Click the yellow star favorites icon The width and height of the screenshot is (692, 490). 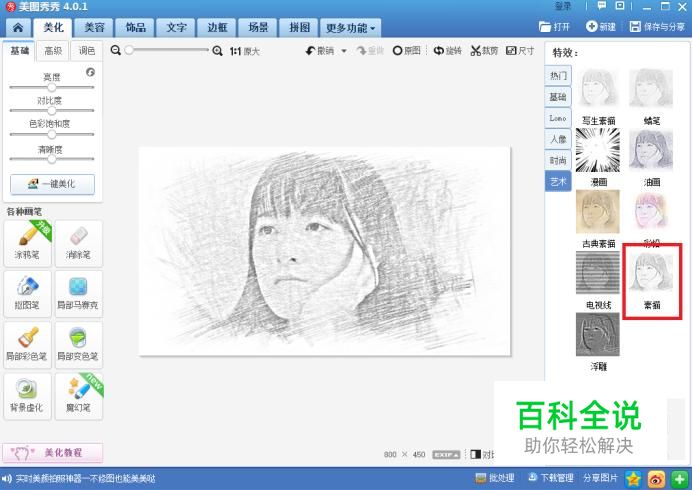633,479
